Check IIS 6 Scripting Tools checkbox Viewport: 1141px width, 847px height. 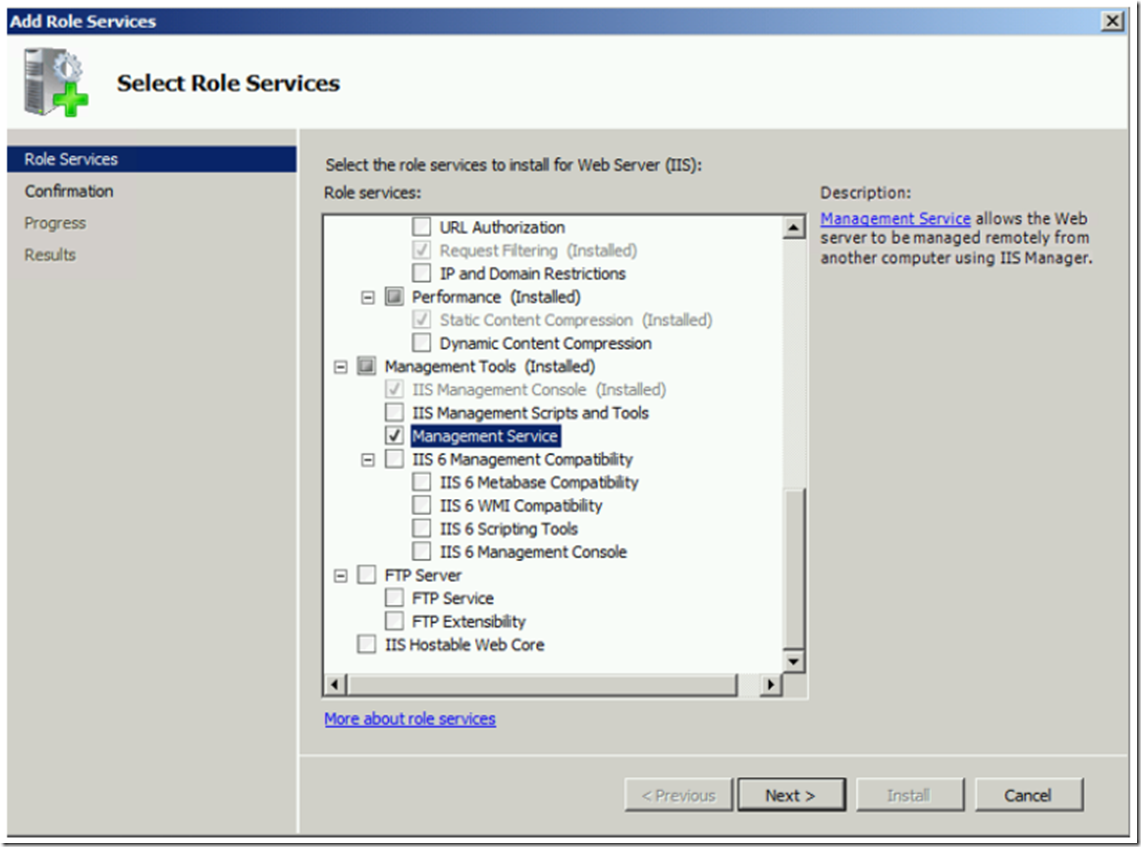[x=421, y=528]
